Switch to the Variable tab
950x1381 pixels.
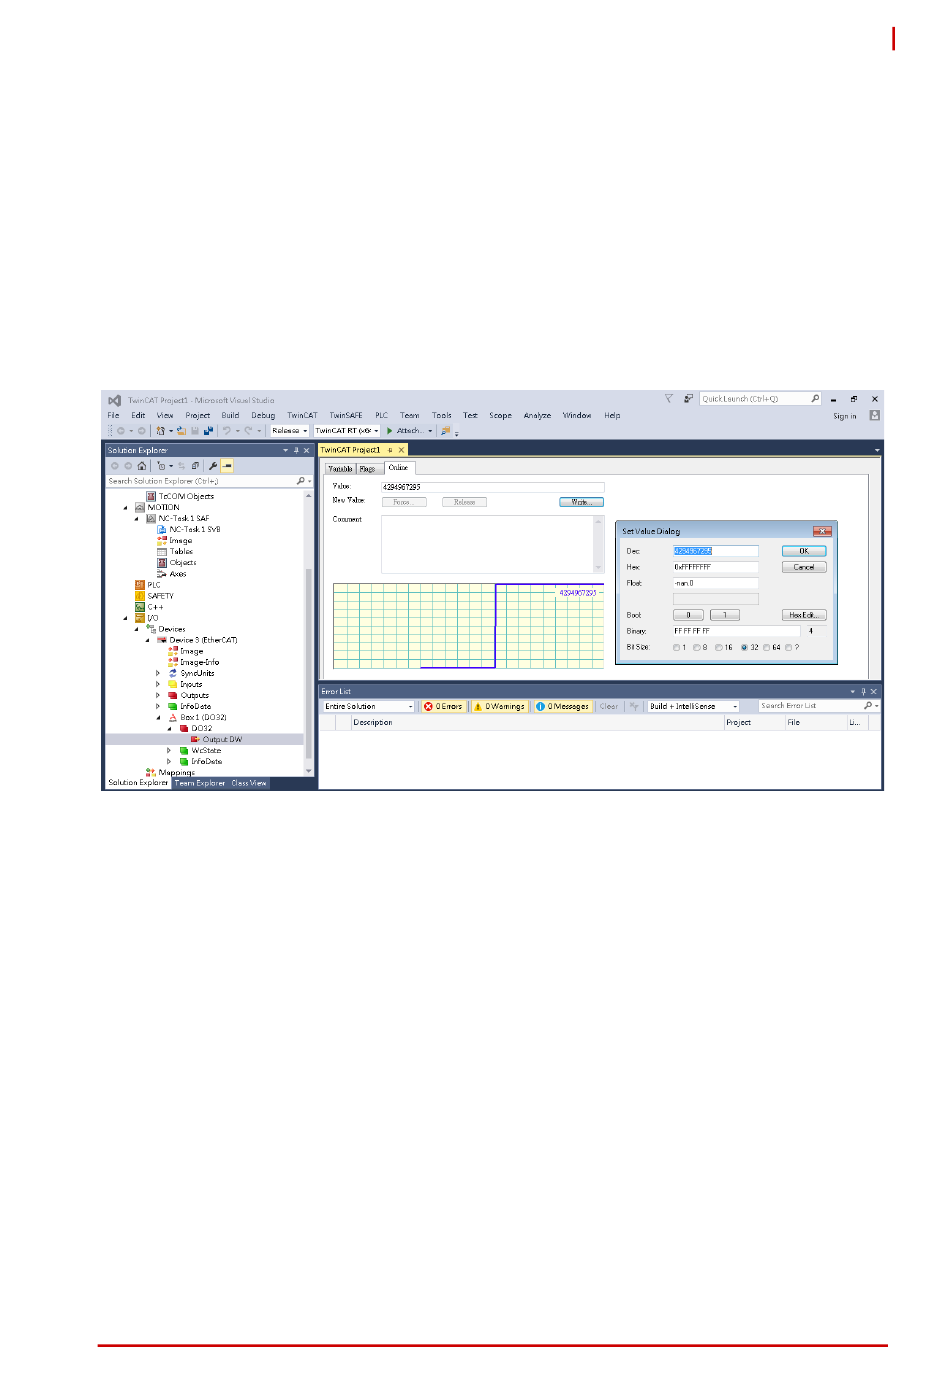[341, 468]
